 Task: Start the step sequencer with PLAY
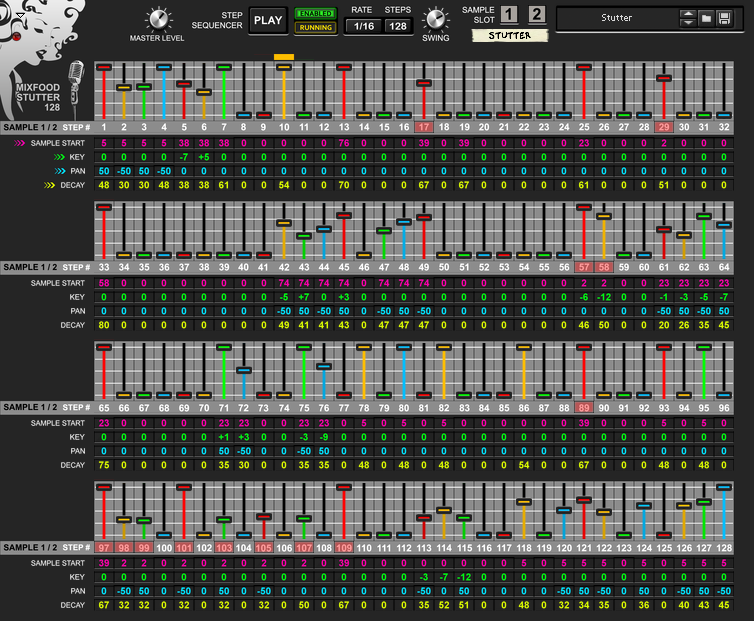(268, 21)
